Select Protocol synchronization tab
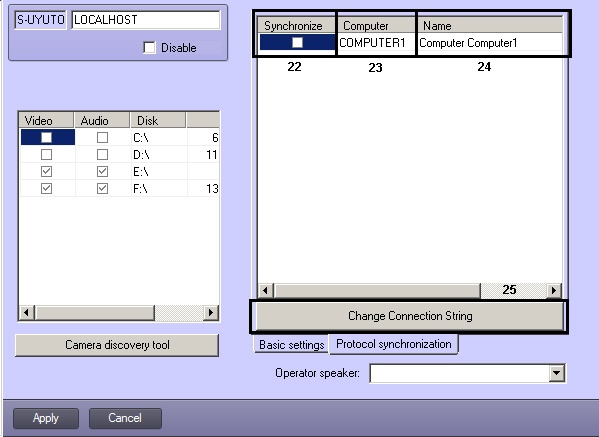The height and width of the screenshot is (437, 599). coord(393,344)
